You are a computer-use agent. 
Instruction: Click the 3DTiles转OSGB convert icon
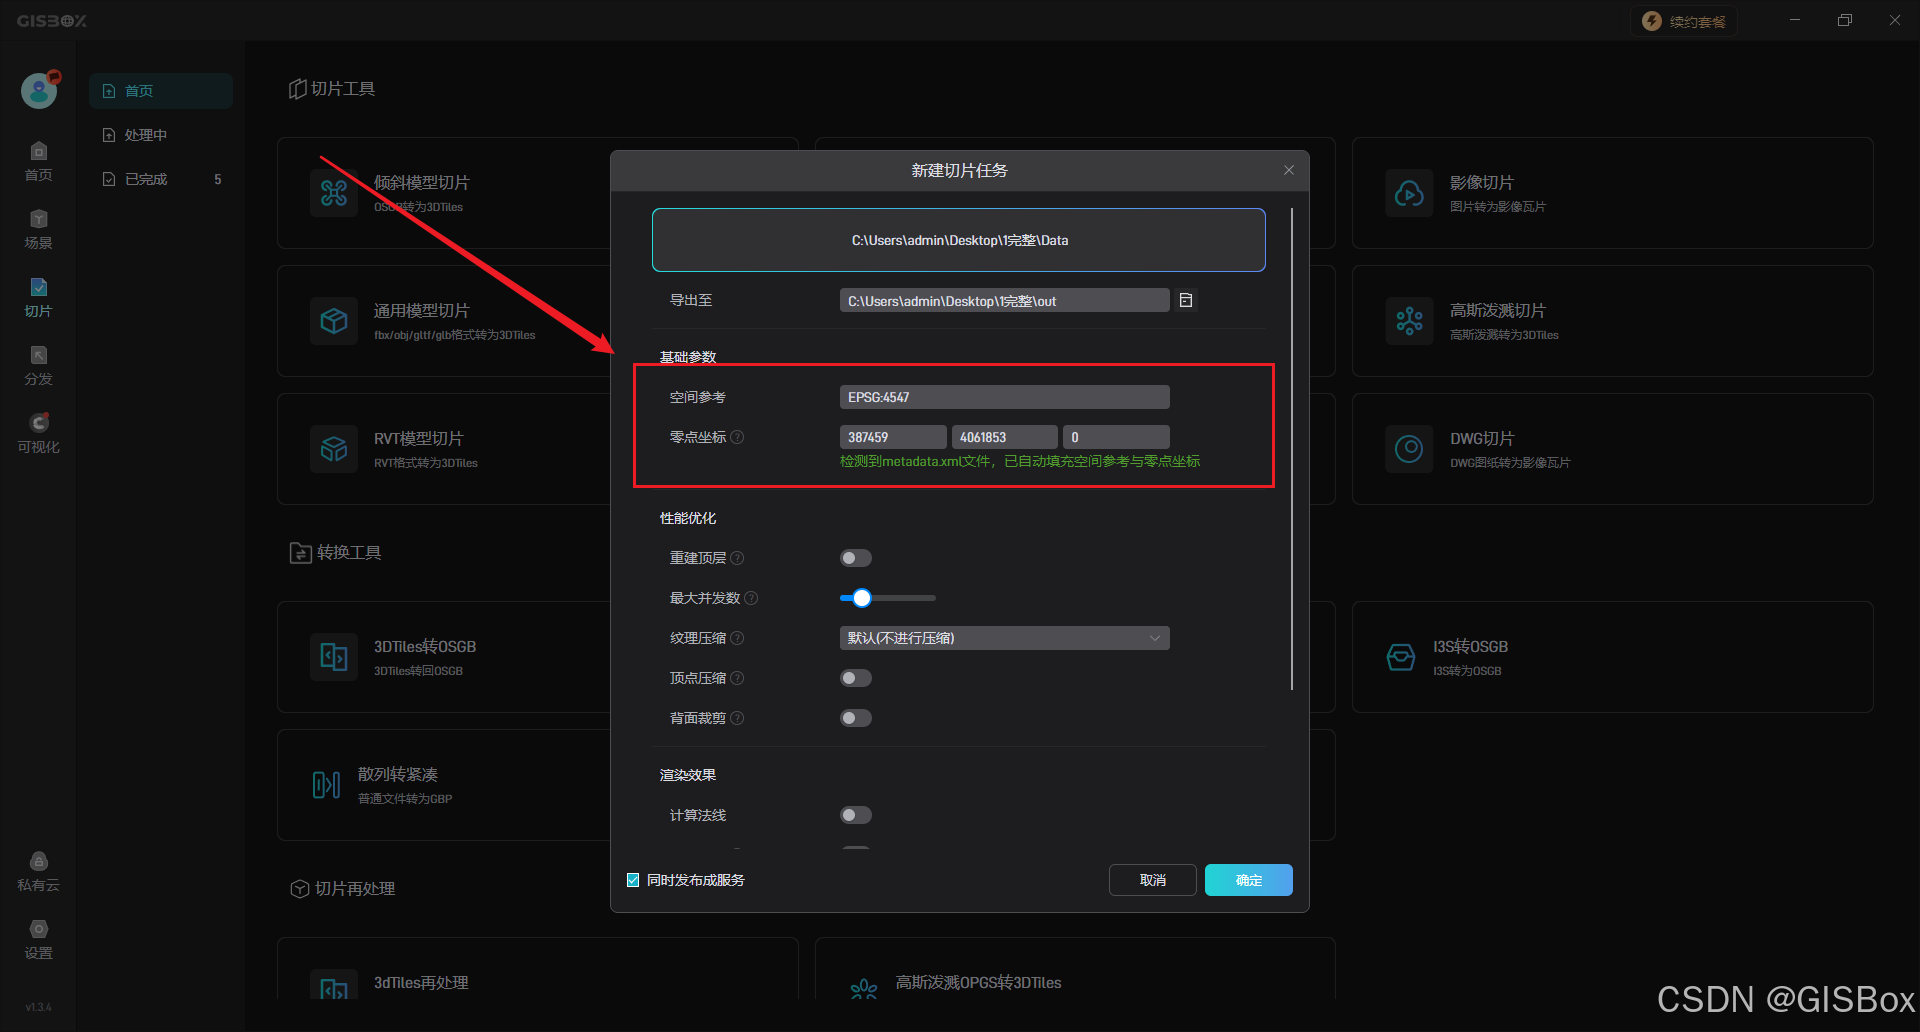pyautogui.click(x=334, y=657)
